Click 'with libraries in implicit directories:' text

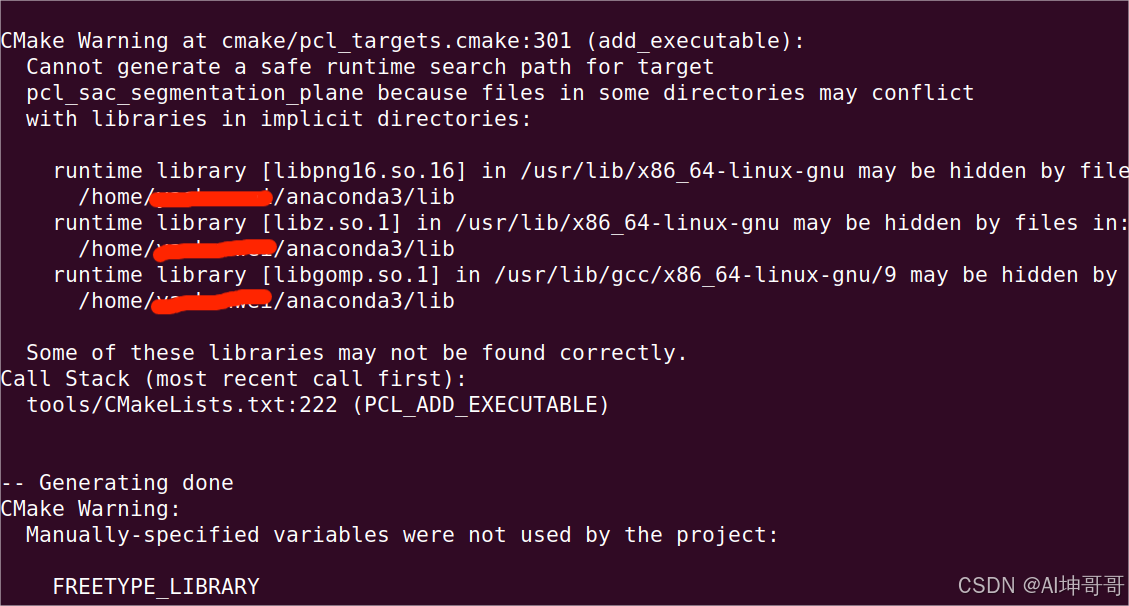[x=279, y=119]
